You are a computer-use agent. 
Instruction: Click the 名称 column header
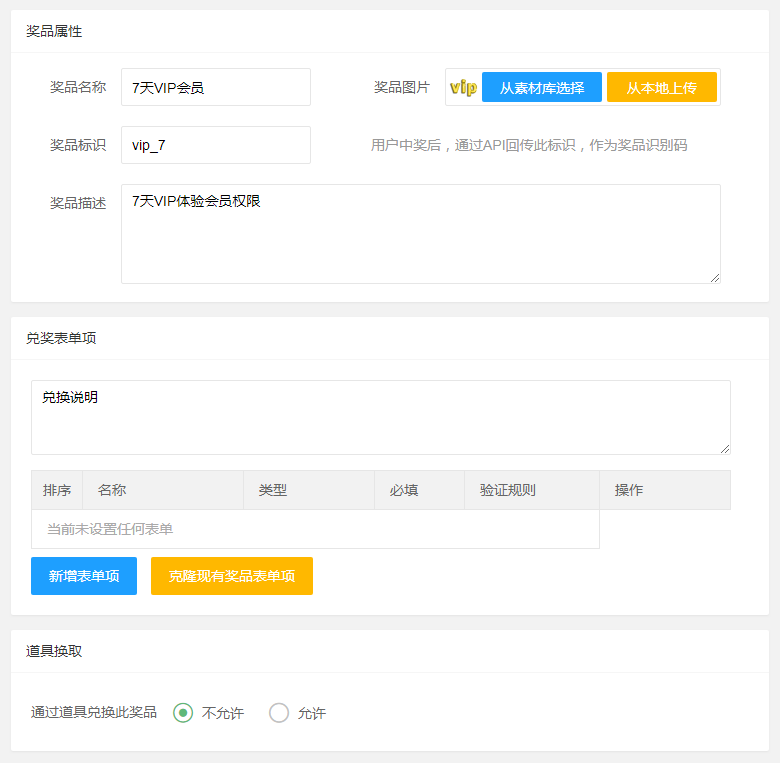[163, 490]
